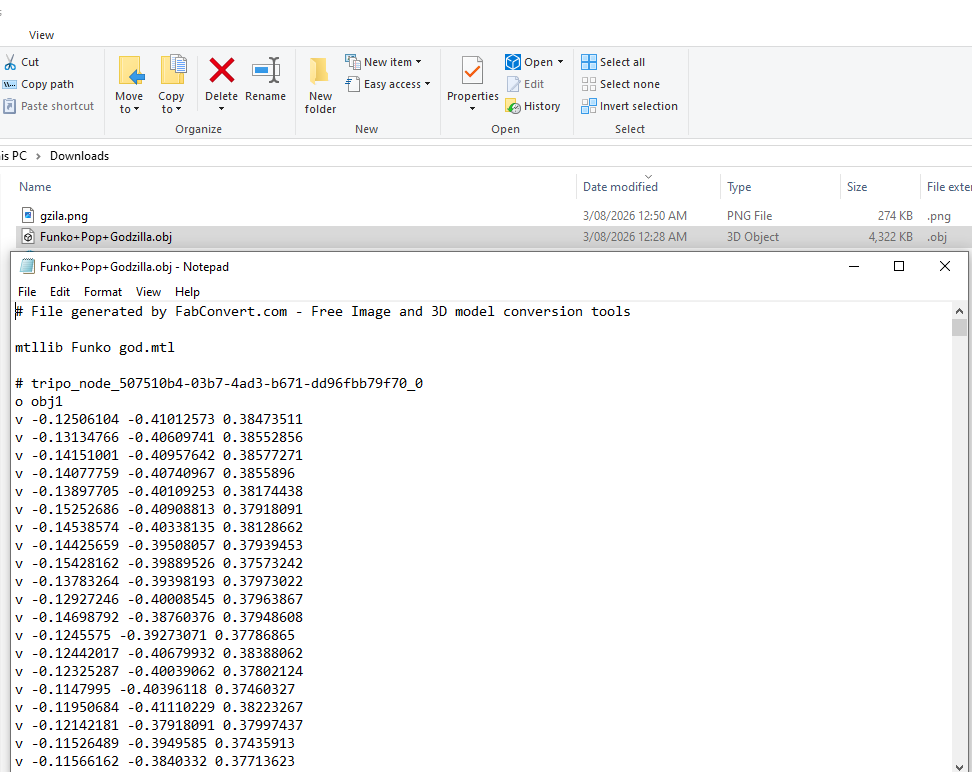Click the Notepad title bar icon
972x772 pixels.
(x=27, y=267)
